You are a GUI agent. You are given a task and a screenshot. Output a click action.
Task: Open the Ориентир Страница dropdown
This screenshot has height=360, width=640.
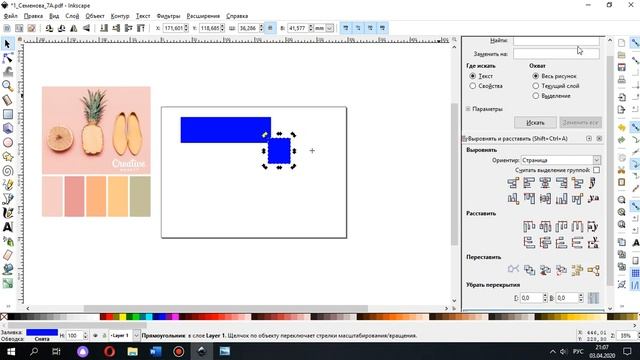(560, 160)
